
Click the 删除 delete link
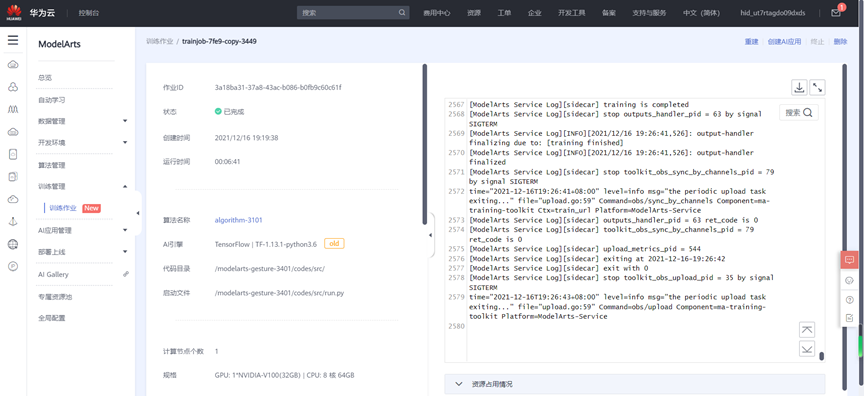[840, 42]
